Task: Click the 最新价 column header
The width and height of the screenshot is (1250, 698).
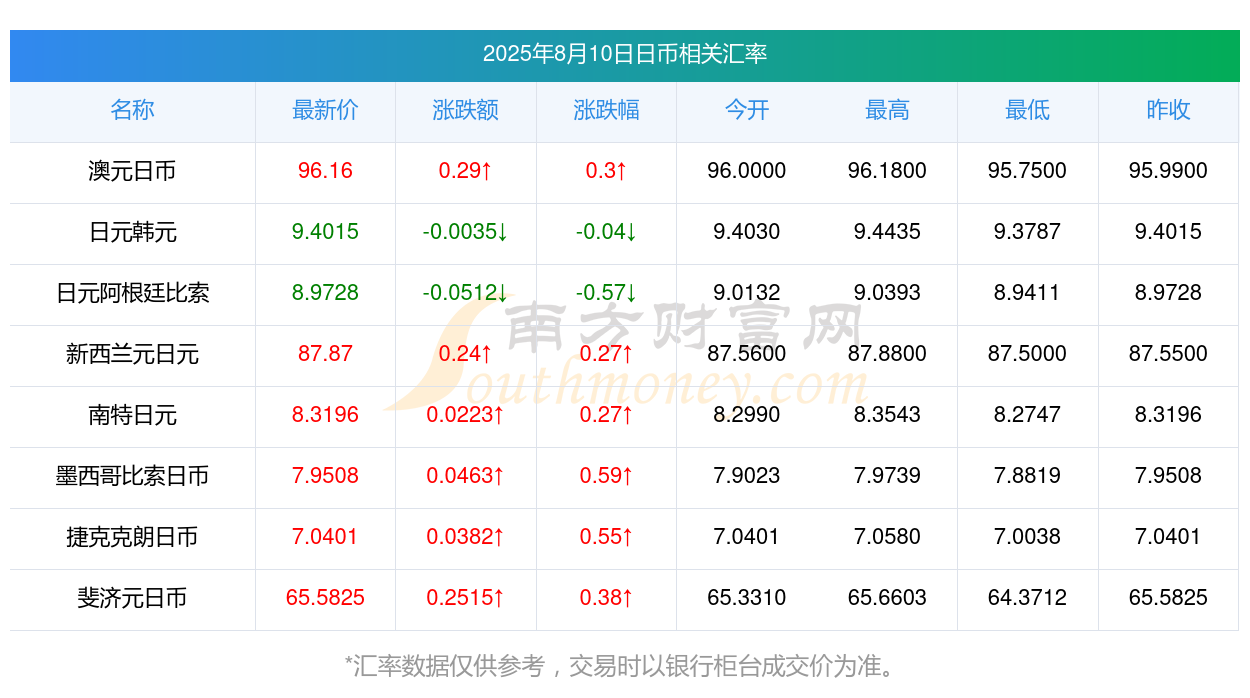Action: point(325,110)
